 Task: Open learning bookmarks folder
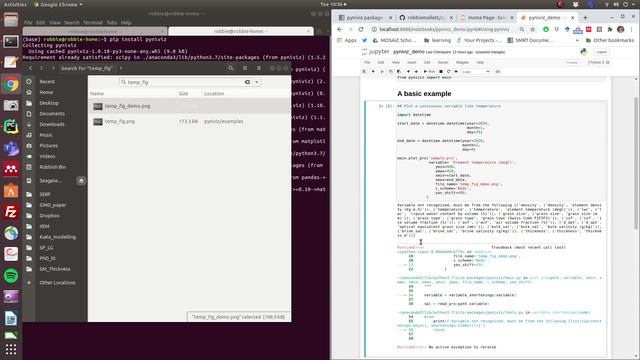click(x=438, y=40)
